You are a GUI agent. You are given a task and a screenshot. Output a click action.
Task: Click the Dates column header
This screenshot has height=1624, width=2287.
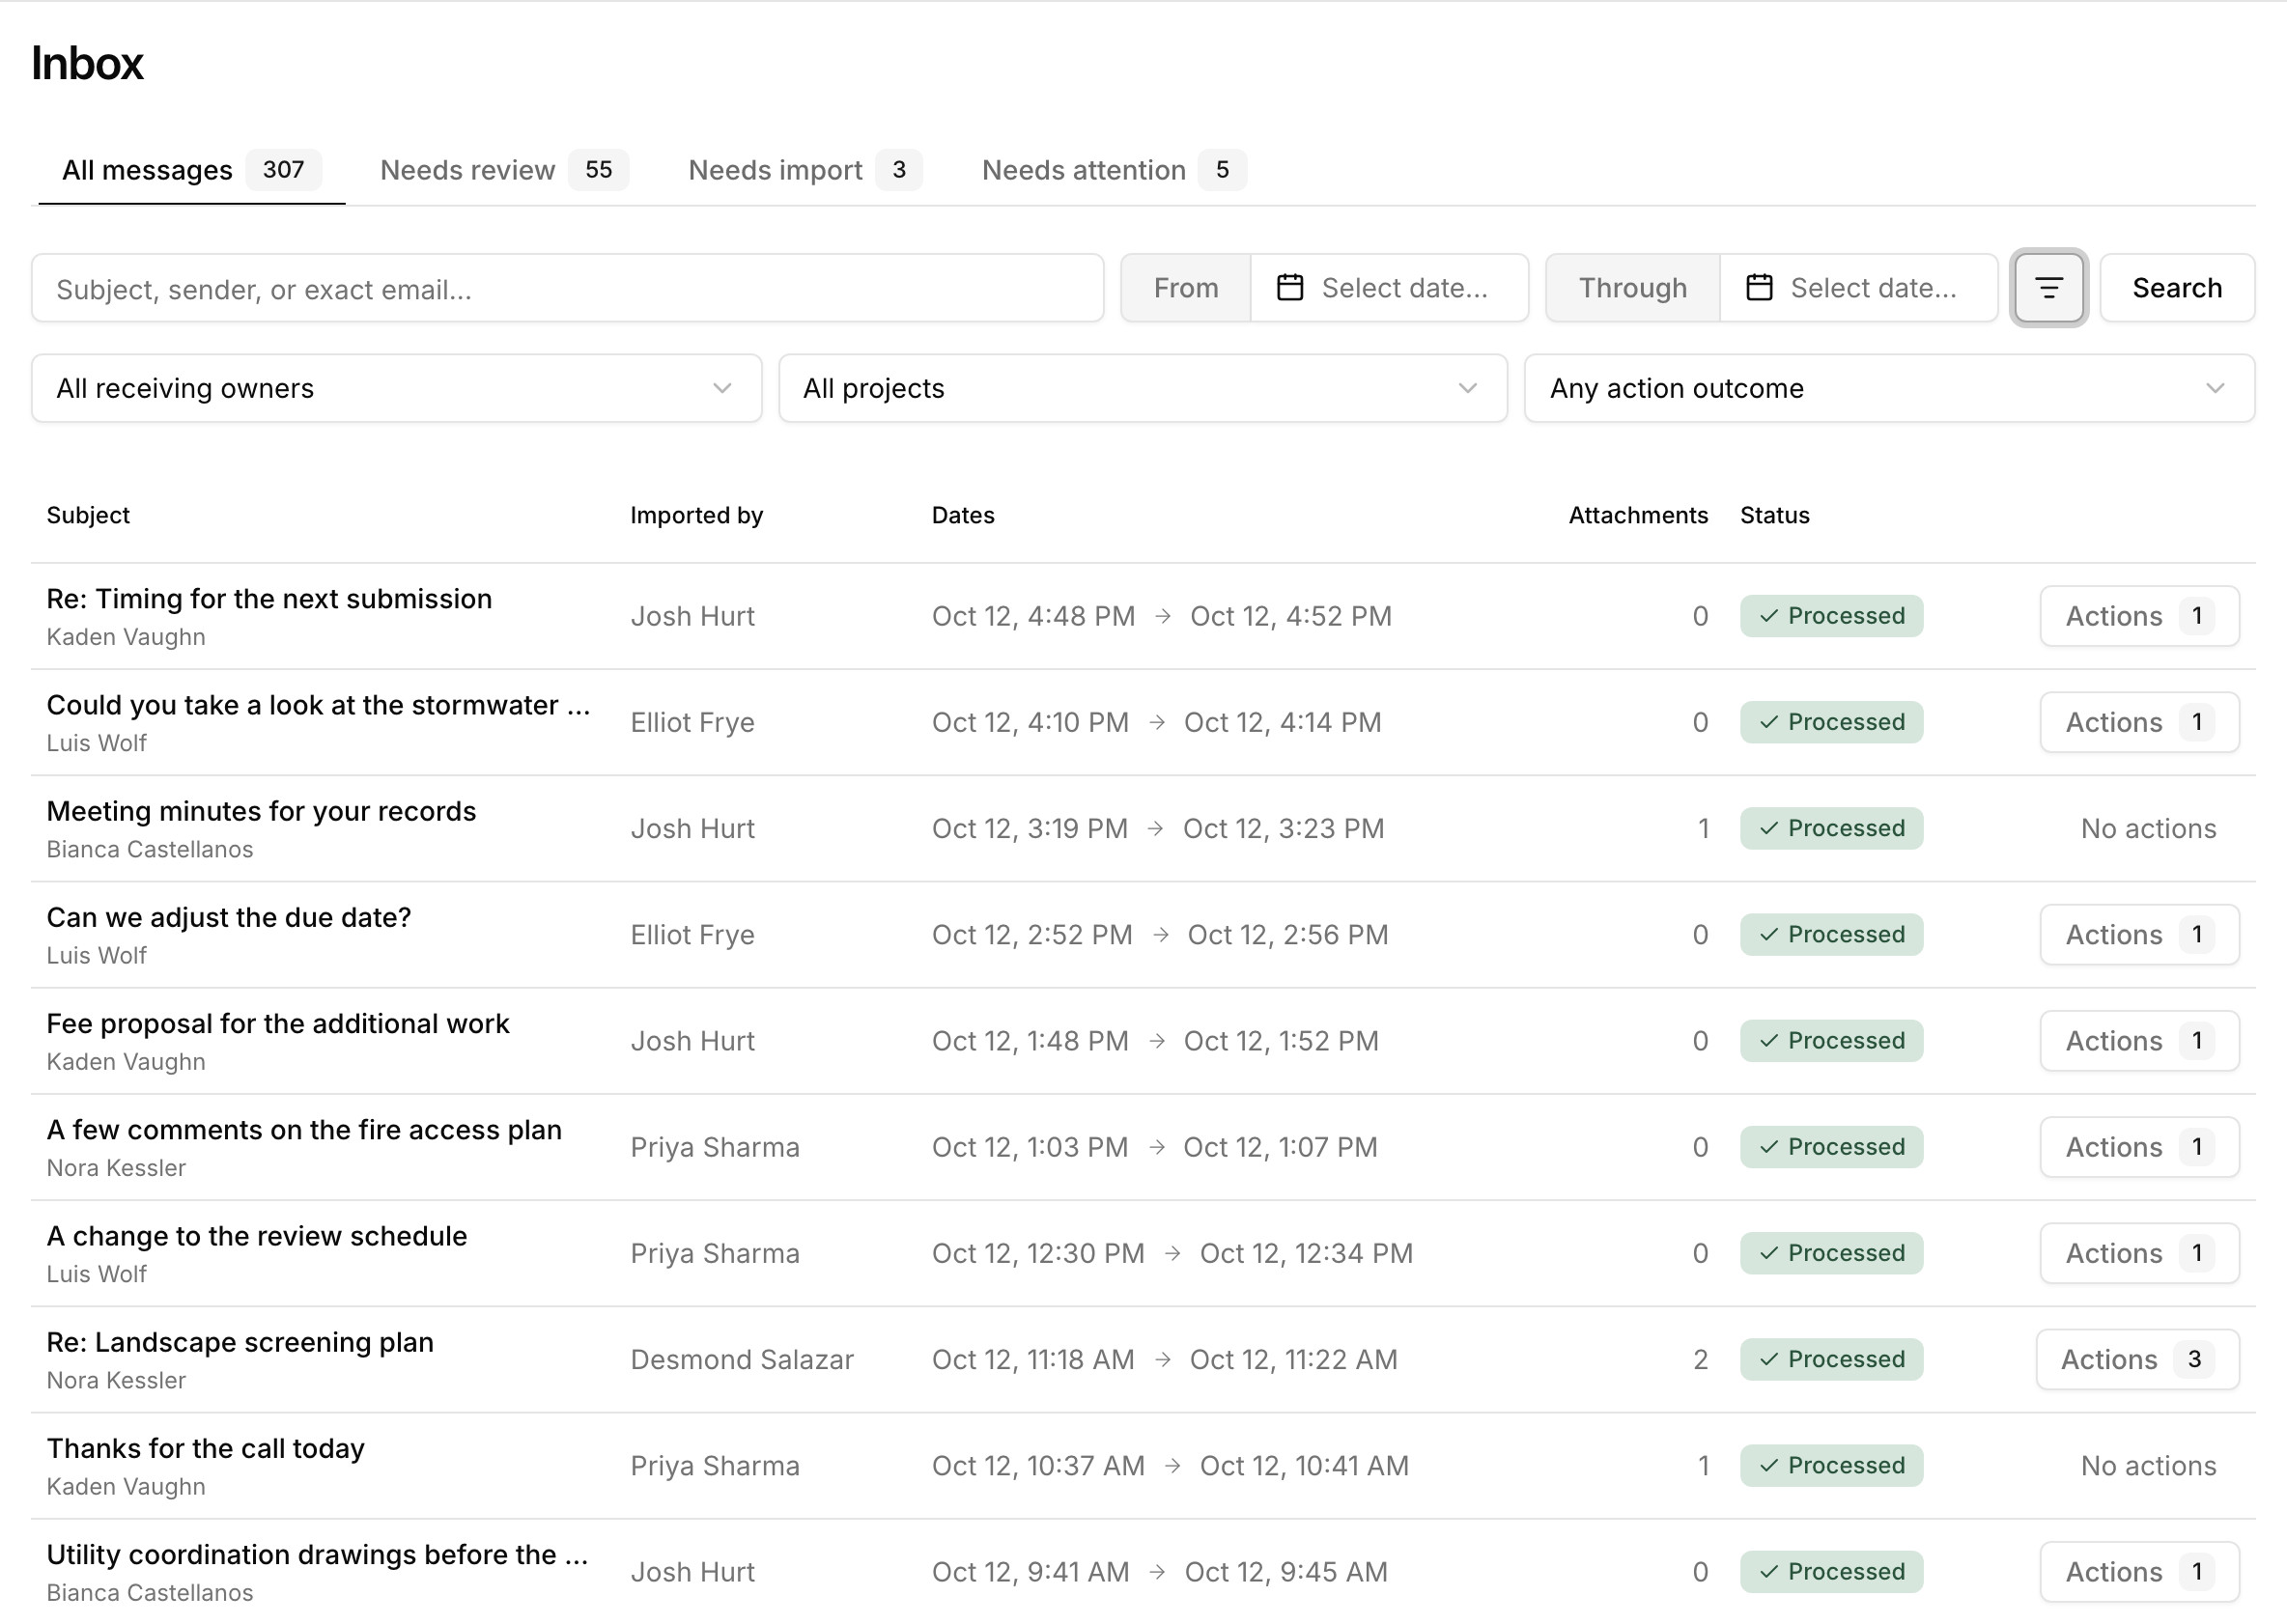click(x=963, y=515)
